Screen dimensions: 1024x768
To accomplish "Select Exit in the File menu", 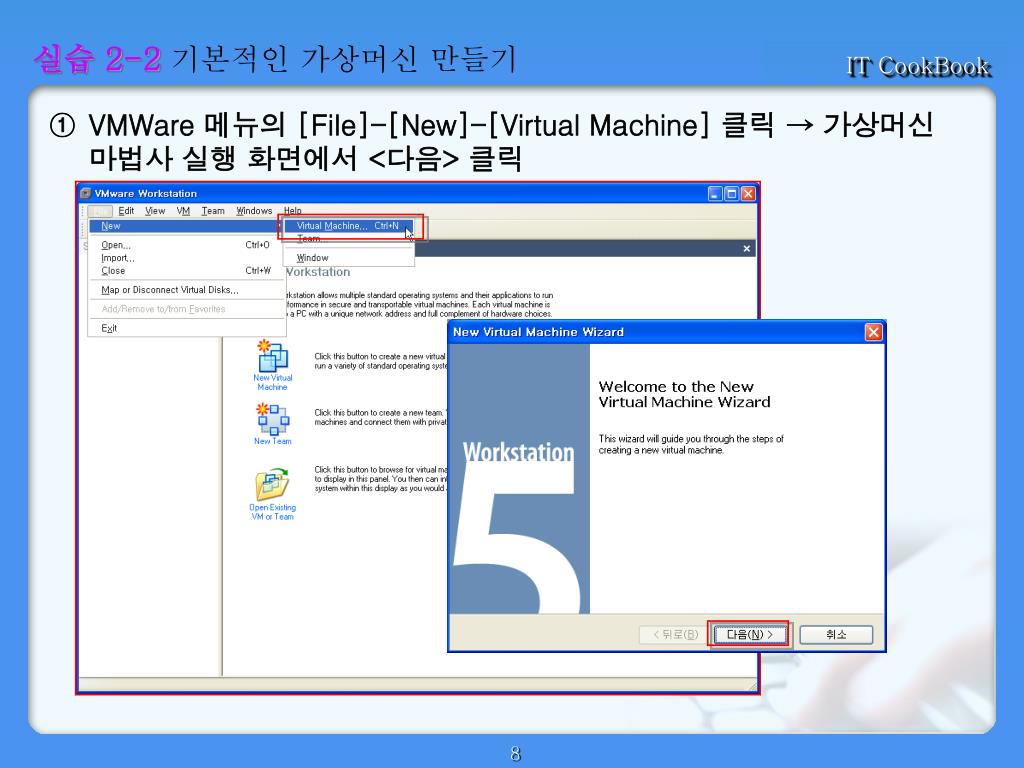I will 186,328.
